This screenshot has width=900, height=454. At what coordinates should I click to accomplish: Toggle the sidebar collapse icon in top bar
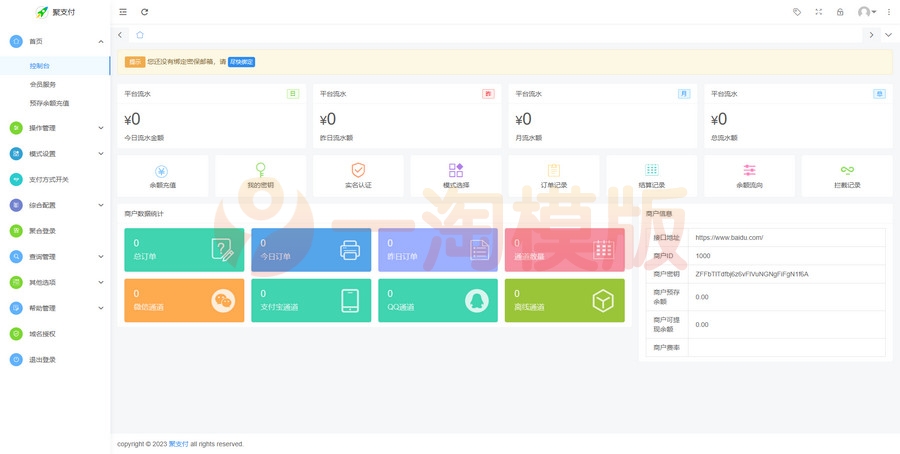pyautogui.click(x=123, y=12)
